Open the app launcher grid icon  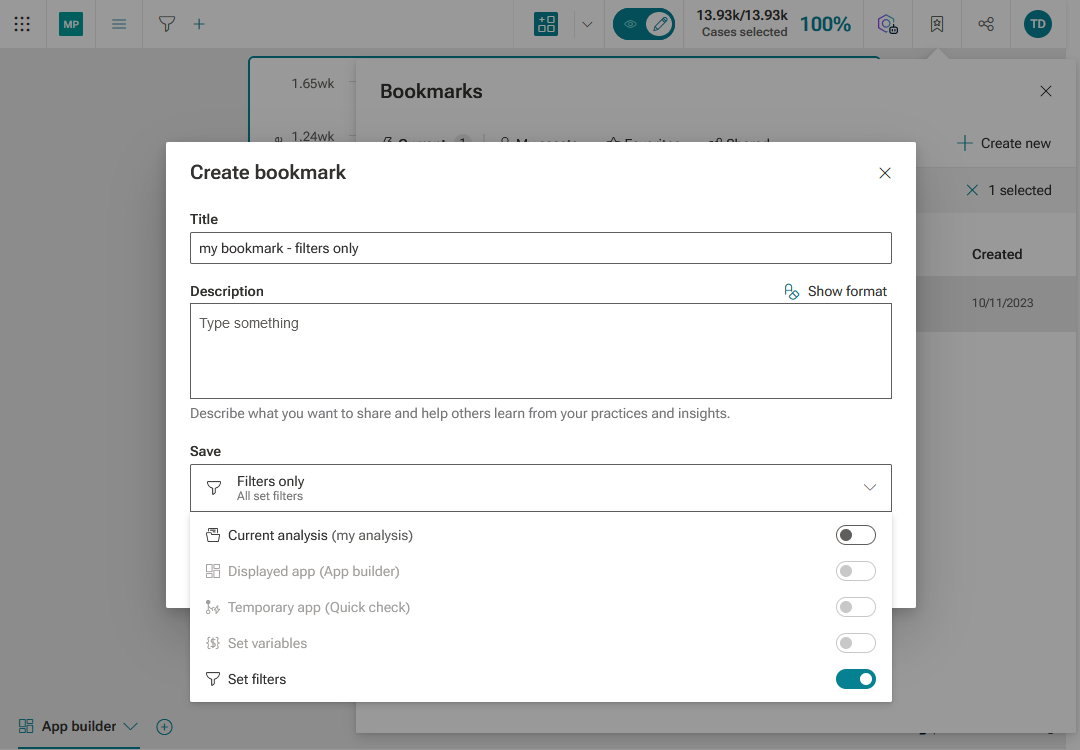22,24
